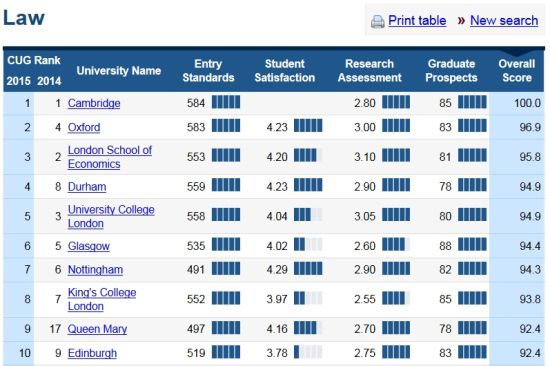Select Edinburgh entry standards value 519
This screenshot has width=550, height=366.
pyautogui.click(x=196, y=353)
